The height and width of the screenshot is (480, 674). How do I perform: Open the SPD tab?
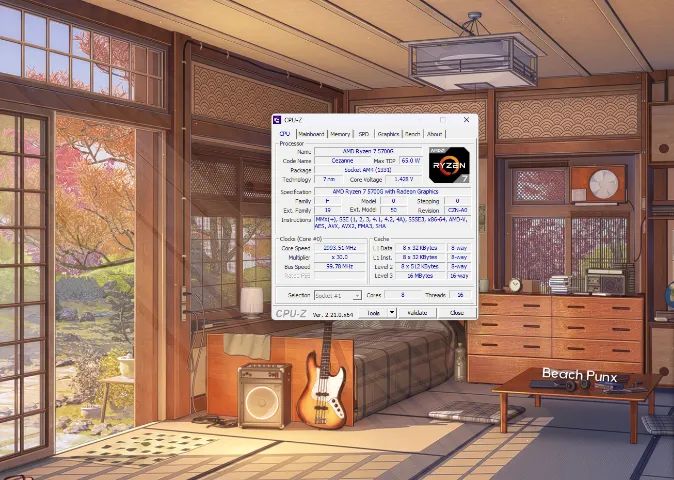click(364, 134)
